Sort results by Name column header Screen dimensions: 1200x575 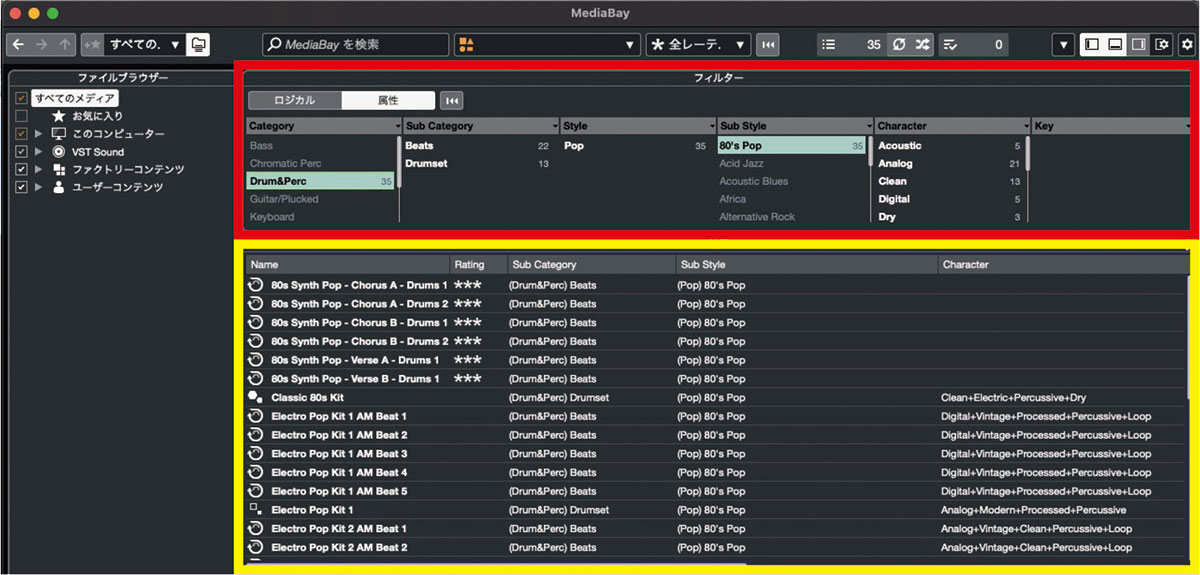click(x=348, y=265)
